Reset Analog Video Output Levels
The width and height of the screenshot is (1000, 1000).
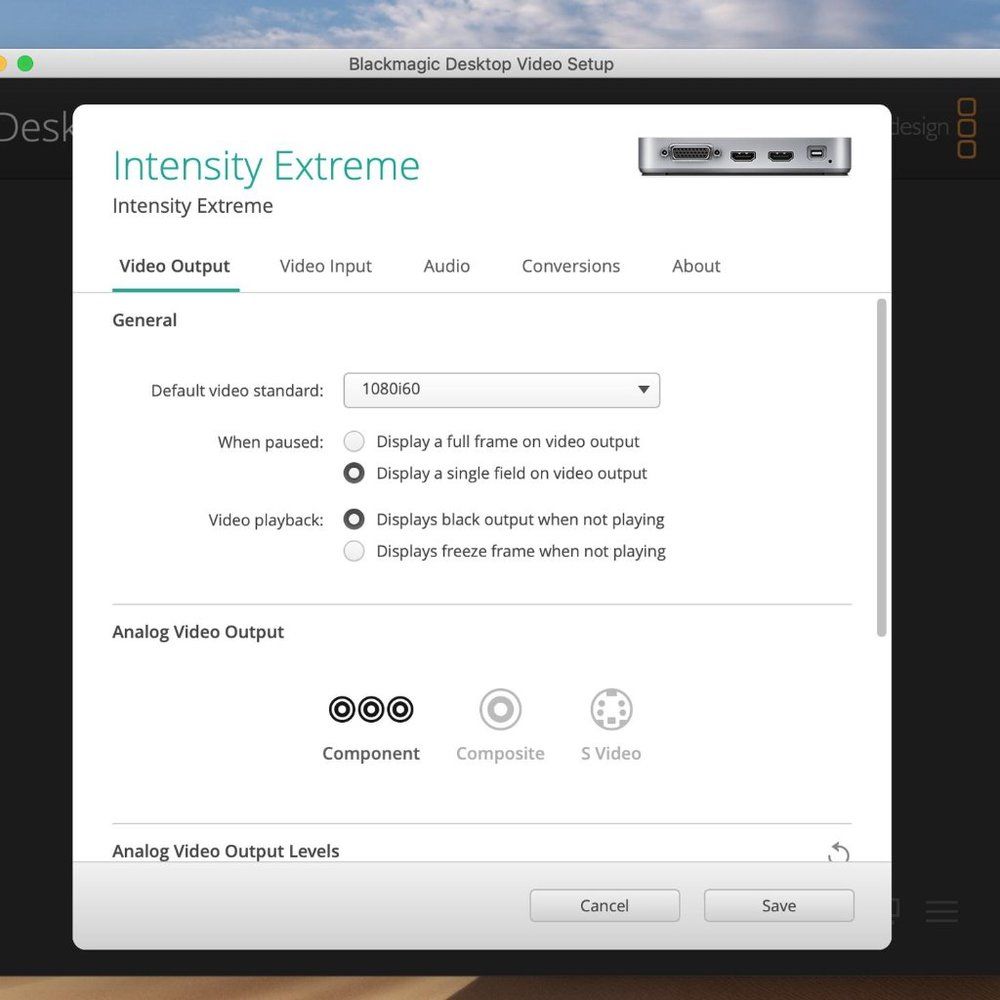pos(838,852)
